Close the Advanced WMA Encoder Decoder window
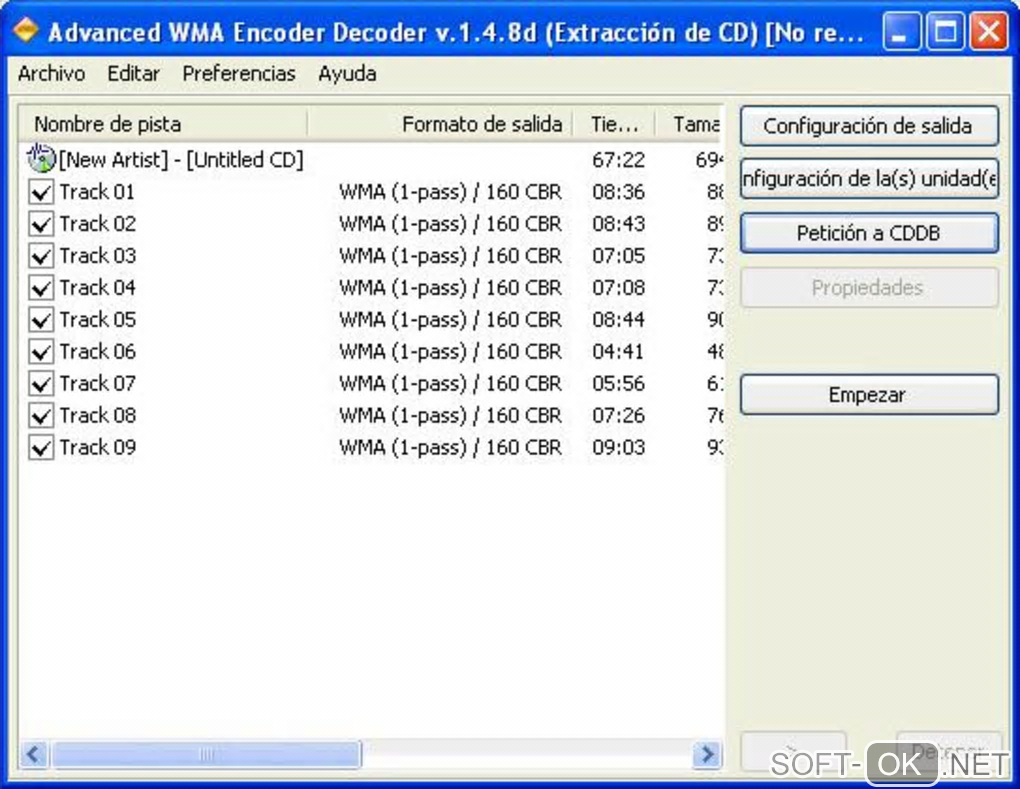The height and width of the screenshot is (789, 1020). [989, 31]
